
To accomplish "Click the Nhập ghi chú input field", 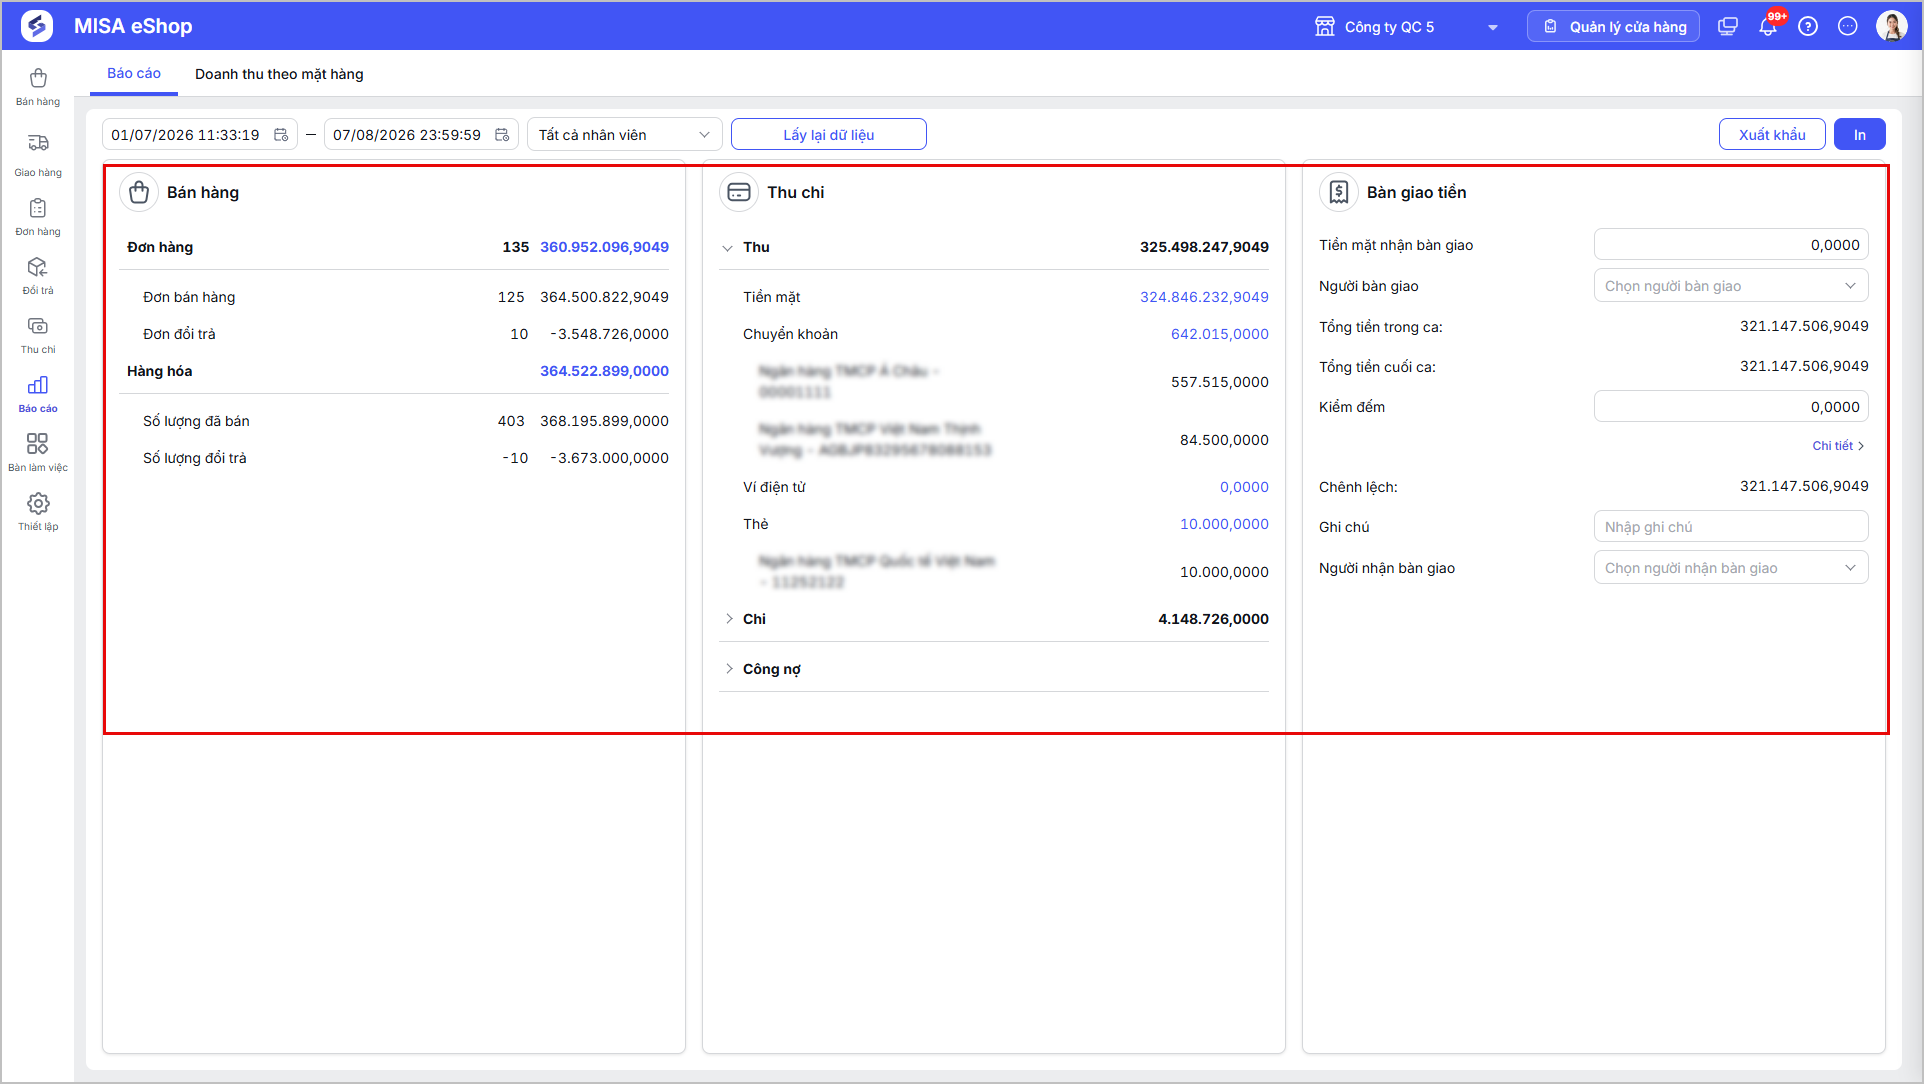I will 1731,527.
